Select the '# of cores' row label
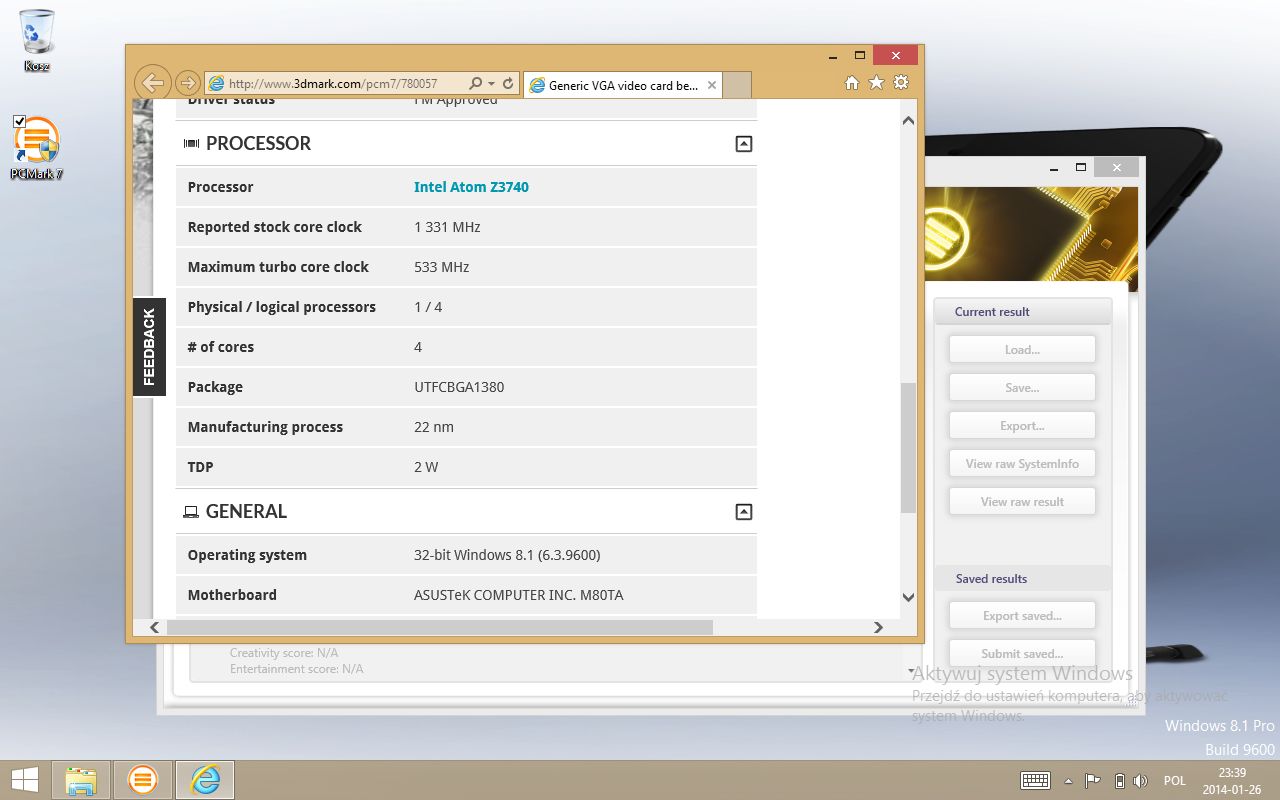1280x800 pixels. pos(221,347)
